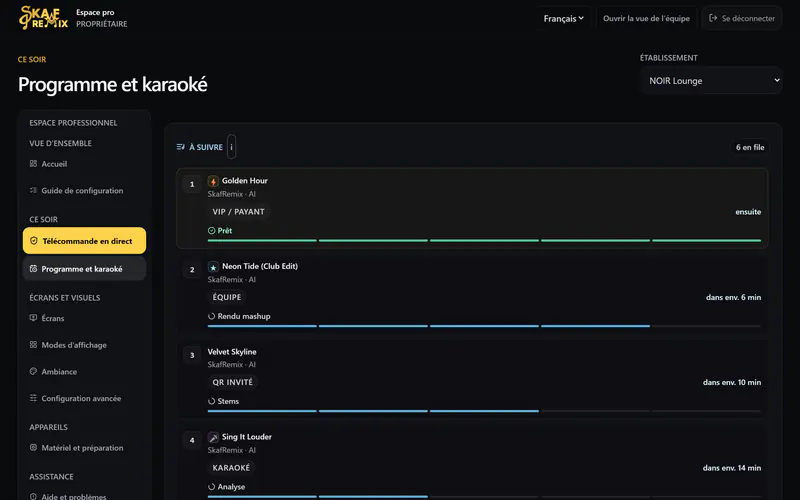Open Accueil in the sidebar
The image size is (800, 500).
click(x=84, y=164)
